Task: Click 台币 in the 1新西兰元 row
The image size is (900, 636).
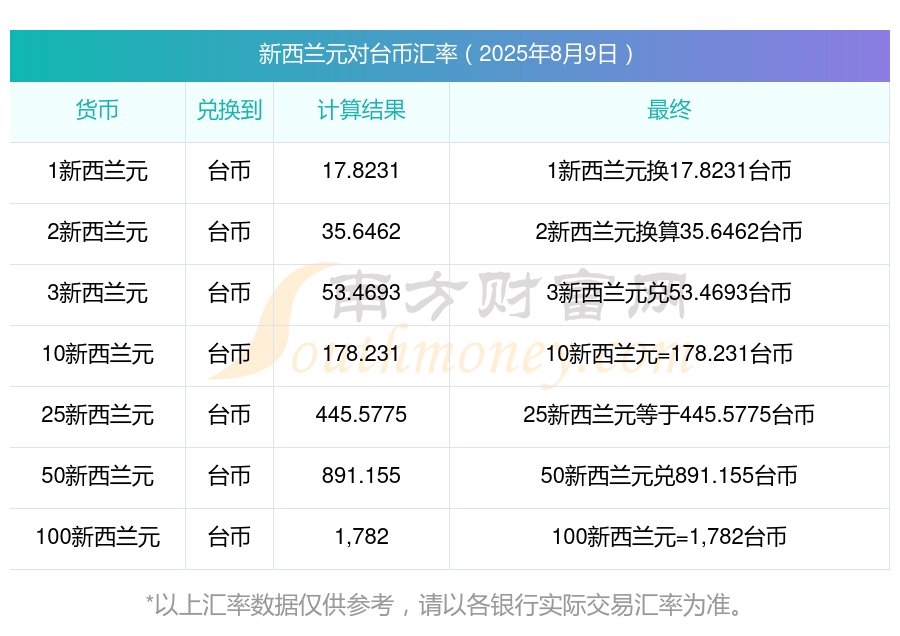Action: [x=229, y=171]
